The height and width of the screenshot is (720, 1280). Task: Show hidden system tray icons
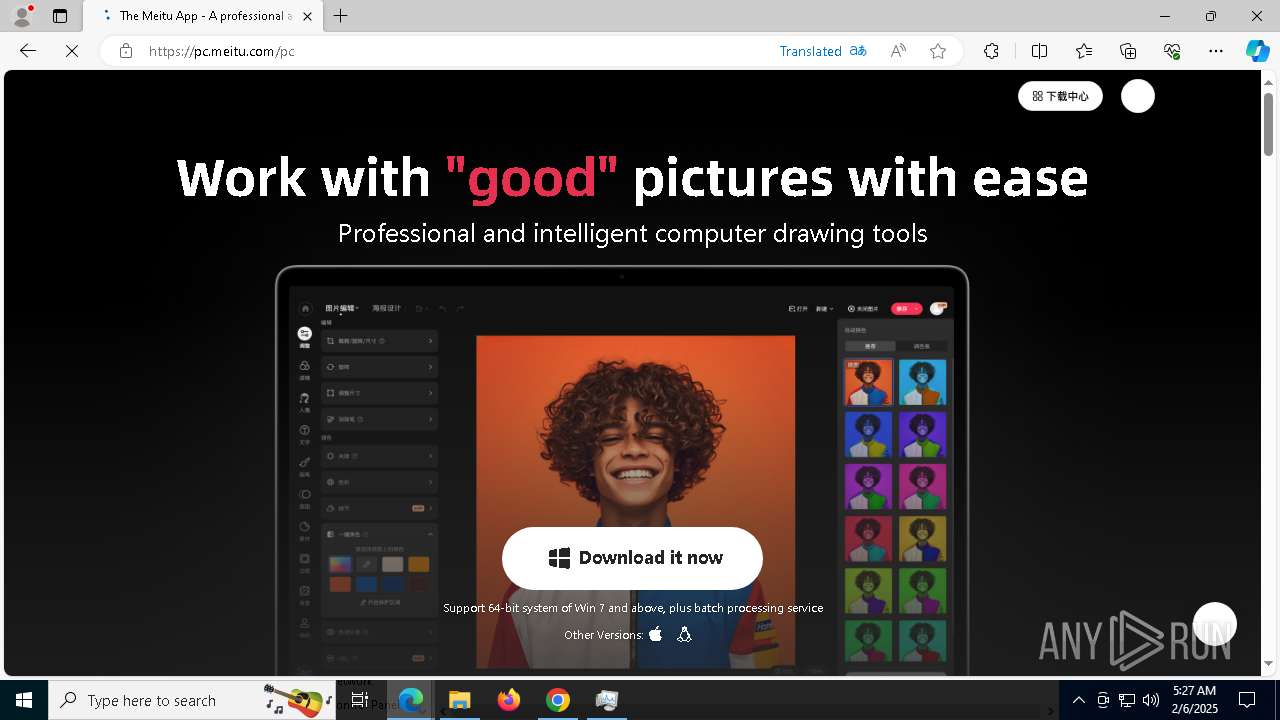1078,700
